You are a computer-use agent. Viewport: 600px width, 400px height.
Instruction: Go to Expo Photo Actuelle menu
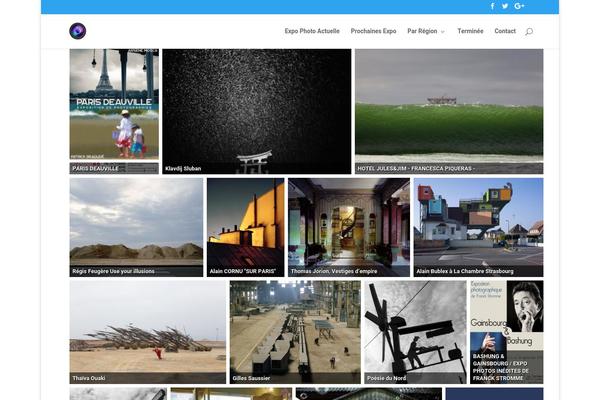pyautogui.click(x=312, y=31)
